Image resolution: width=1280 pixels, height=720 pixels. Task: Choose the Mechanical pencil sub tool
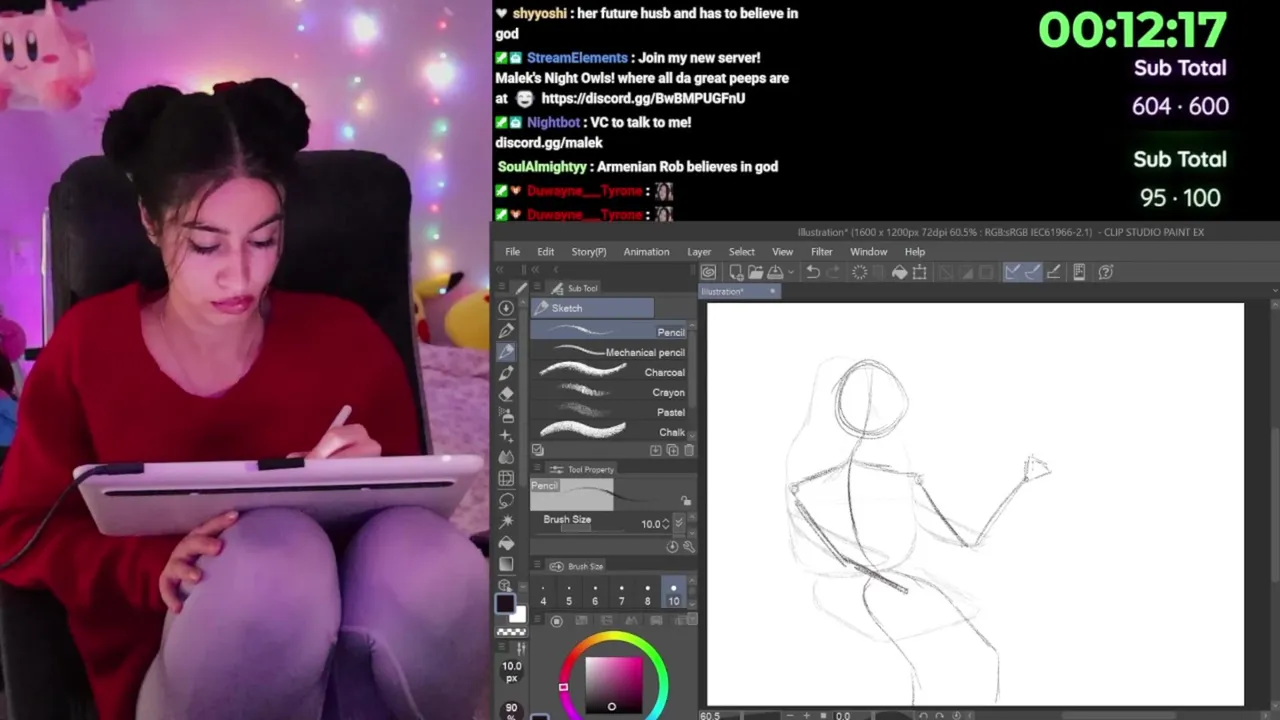click(609, 352)
